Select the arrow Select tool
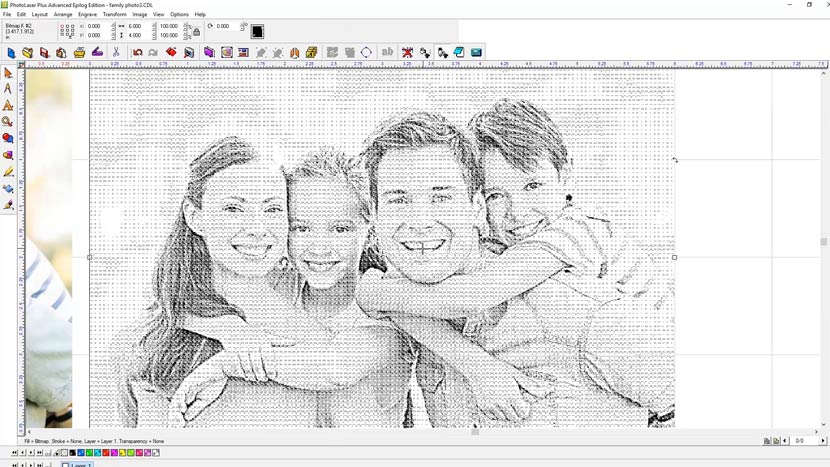Image resolution: width=830 pixels, height=467 pixels. click(8, 73)
